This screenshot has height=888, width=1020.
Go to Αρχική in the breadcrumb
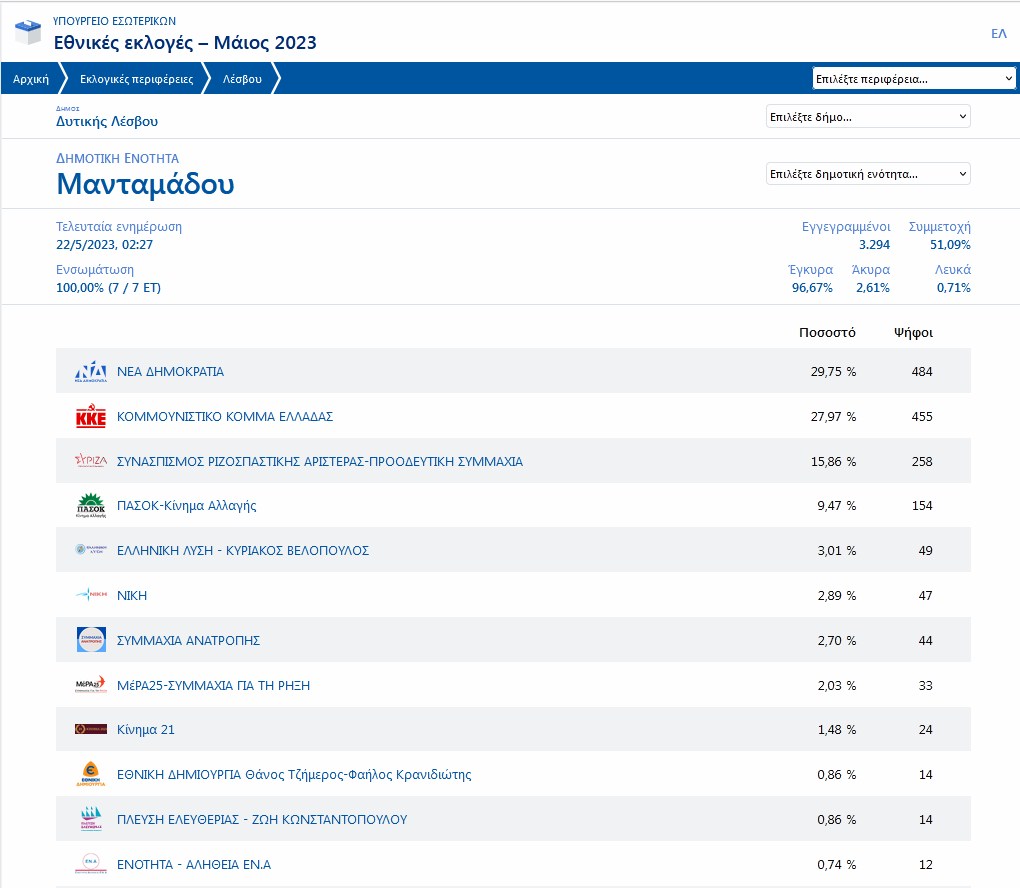31,79
